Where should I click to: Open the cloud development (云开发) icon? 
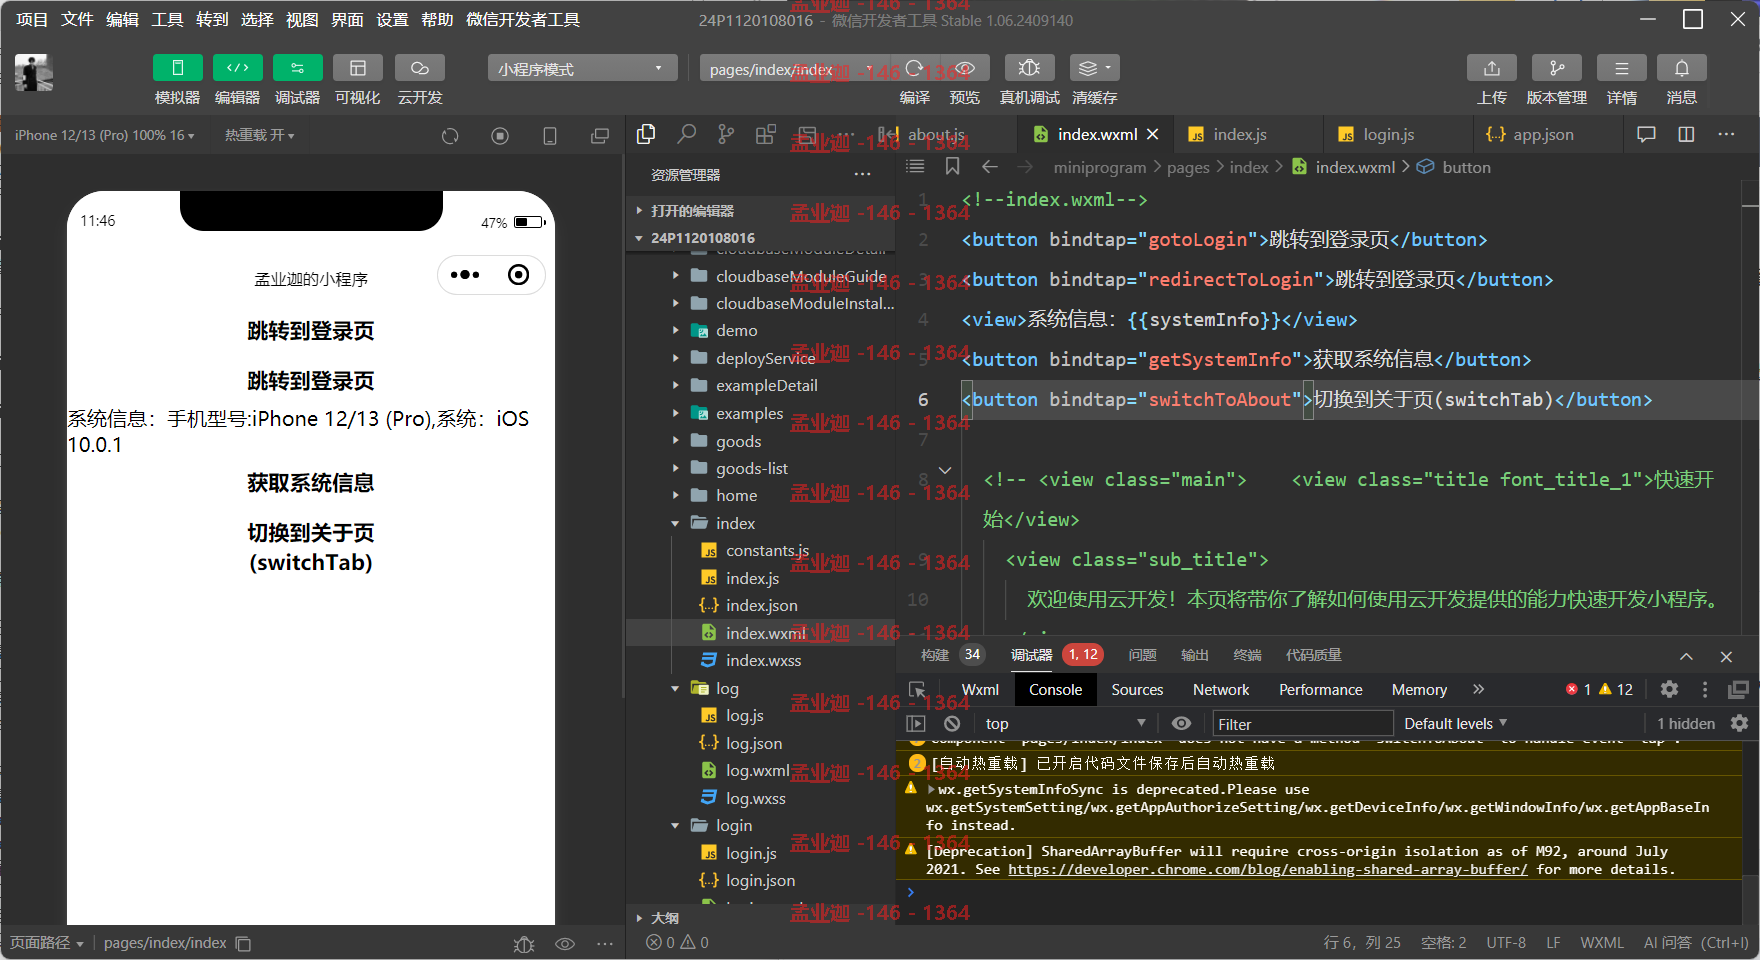pyautogui.click(x=420, y=68)
